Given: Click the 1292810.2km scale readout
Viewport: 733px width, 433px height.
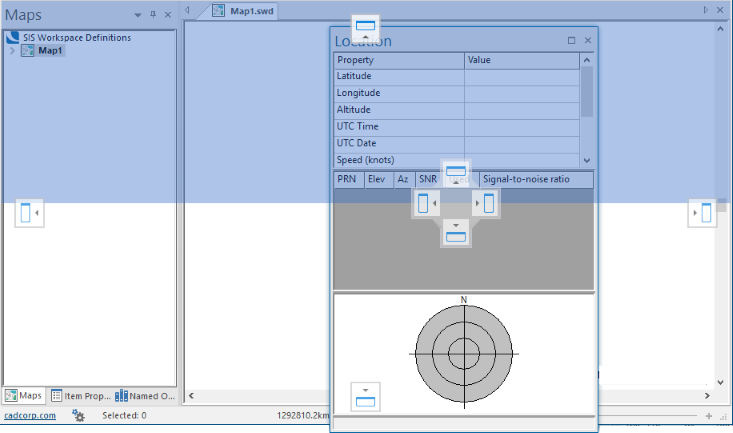Looking at the screenshot, I should point(303,415).
